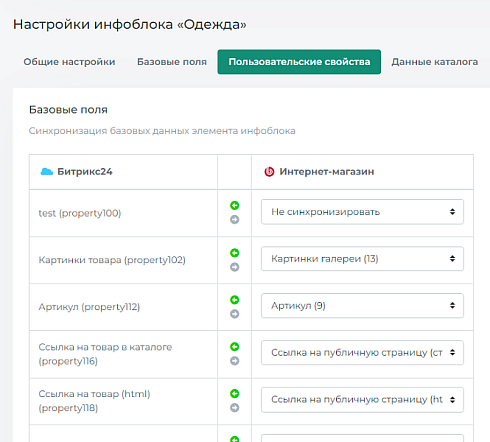The width and height of the screenshot is (490, 442).
Task: Click green left arrow for test (property100)
Action: coord(235,205)
